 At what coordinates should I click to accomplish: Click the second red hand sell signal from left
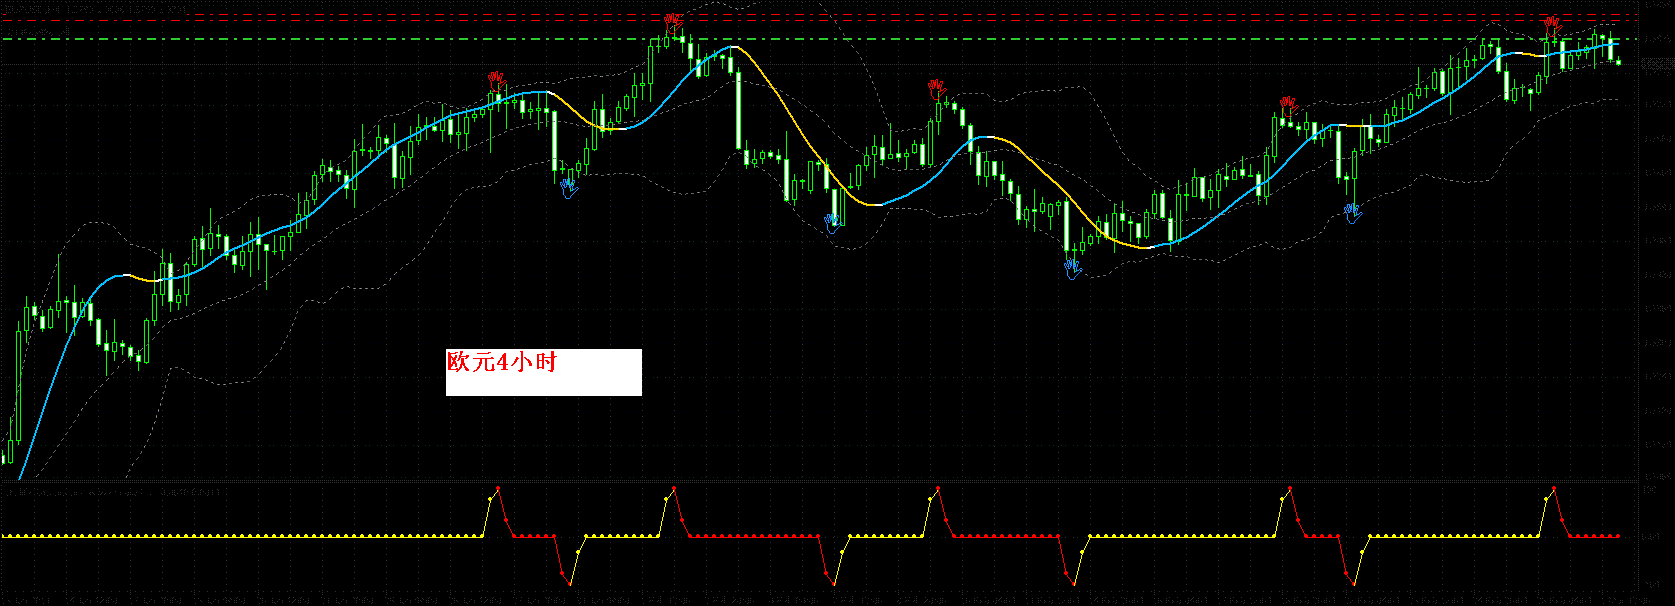(x=674, y=21)
